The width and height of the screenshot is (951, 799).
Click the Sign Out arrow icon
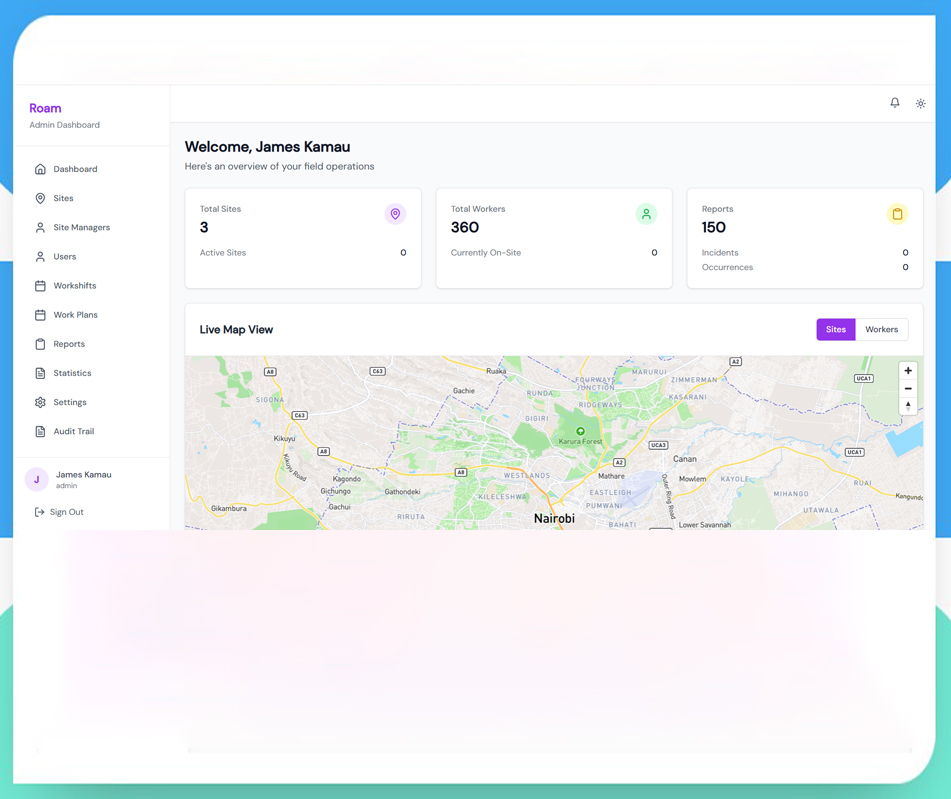tap(39, 511)
